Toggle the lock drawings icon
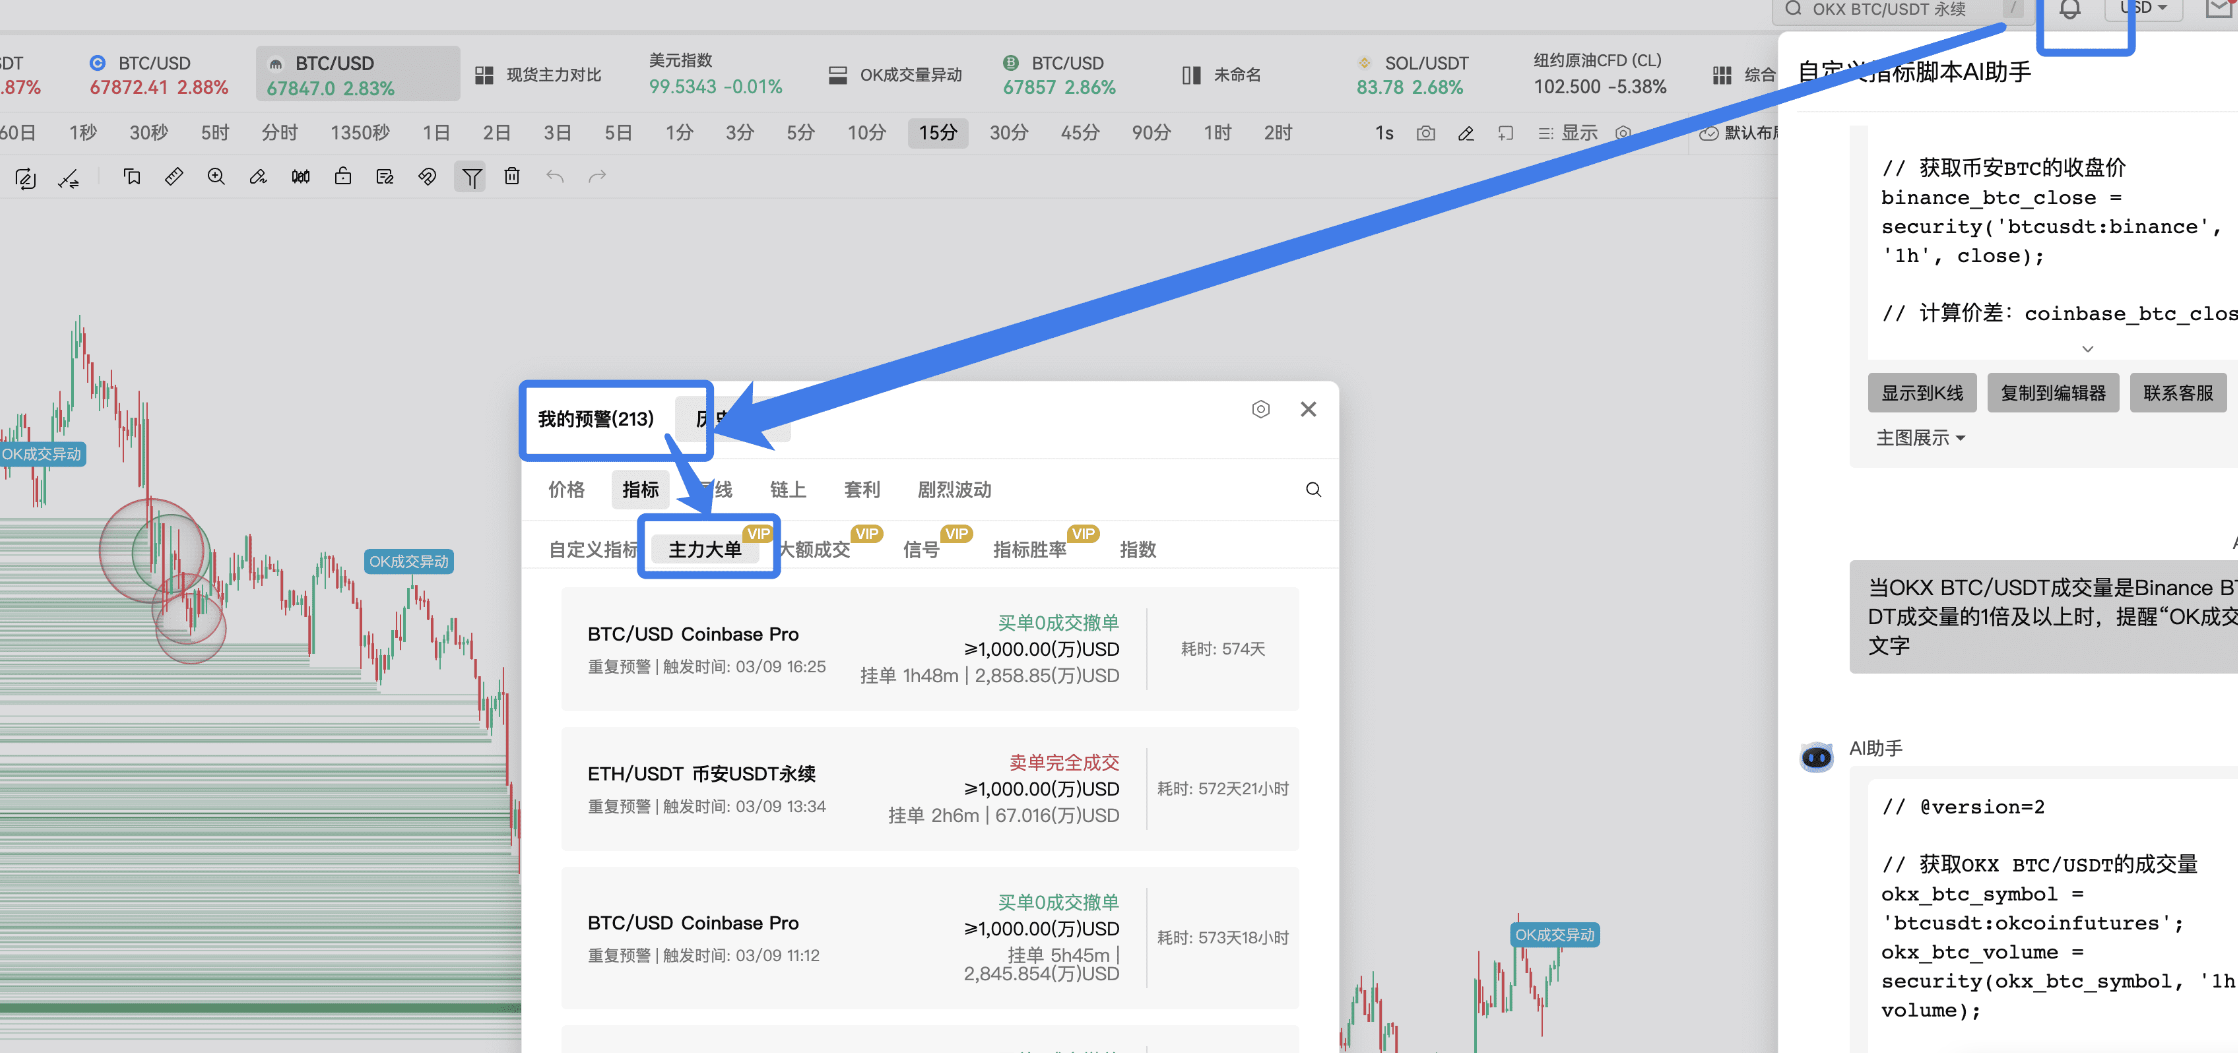The image size is (2238, 1053). coord(343,177)
